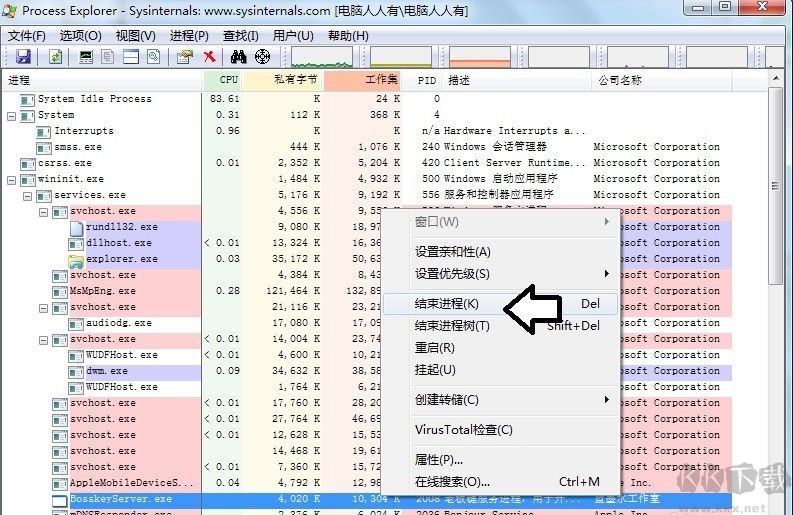Select 设置亲和性(A) from context menu
Image resolution: width=793 pixels, height=515 pixels.
[x=500, y=252]
